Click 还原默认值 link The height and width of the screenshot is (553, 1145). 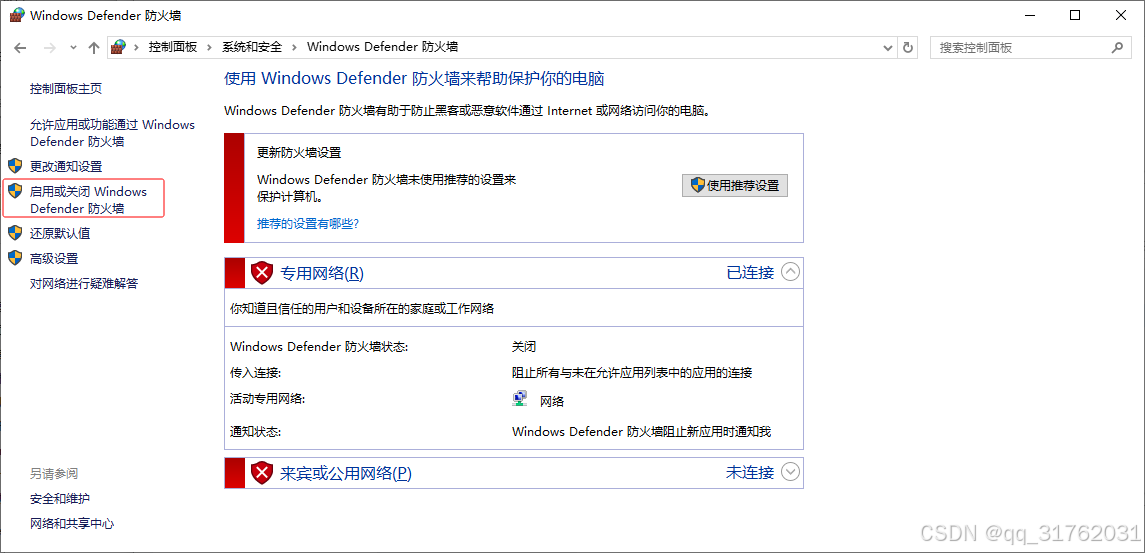pos(60,233)
